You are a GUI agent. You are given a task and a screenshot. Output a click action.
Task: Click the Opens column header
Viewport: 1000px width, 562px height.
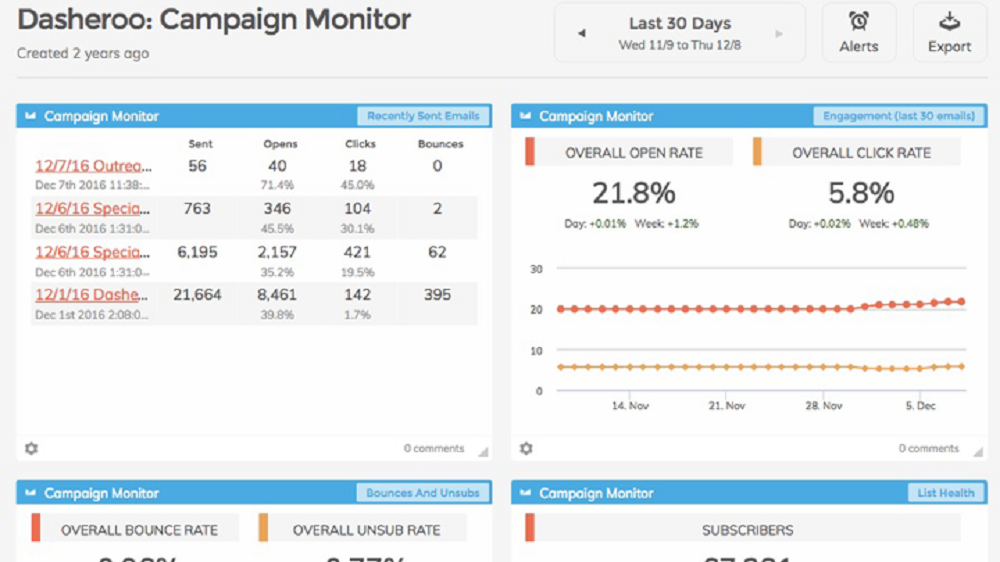point(280,144)
